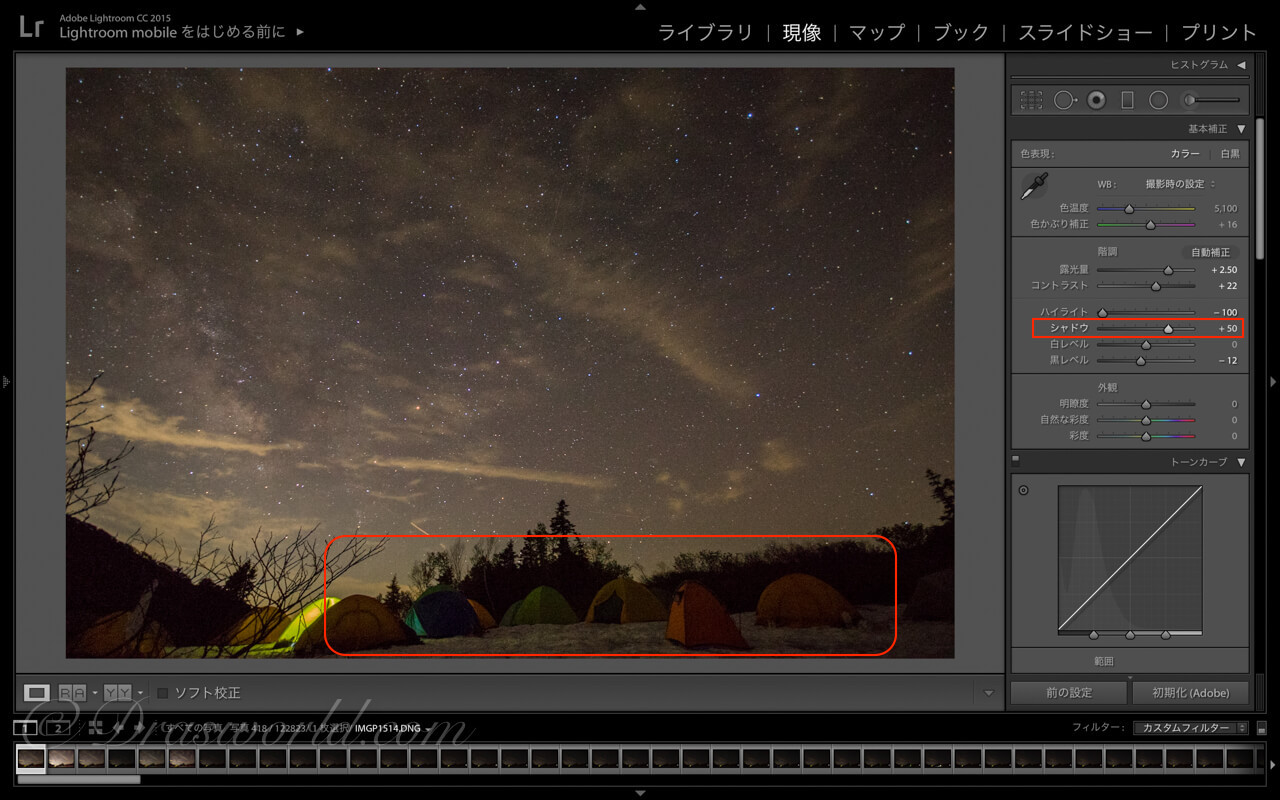1280x800 pixels.
Task: Select the Graduated Filter tool
Action: 1127,100
